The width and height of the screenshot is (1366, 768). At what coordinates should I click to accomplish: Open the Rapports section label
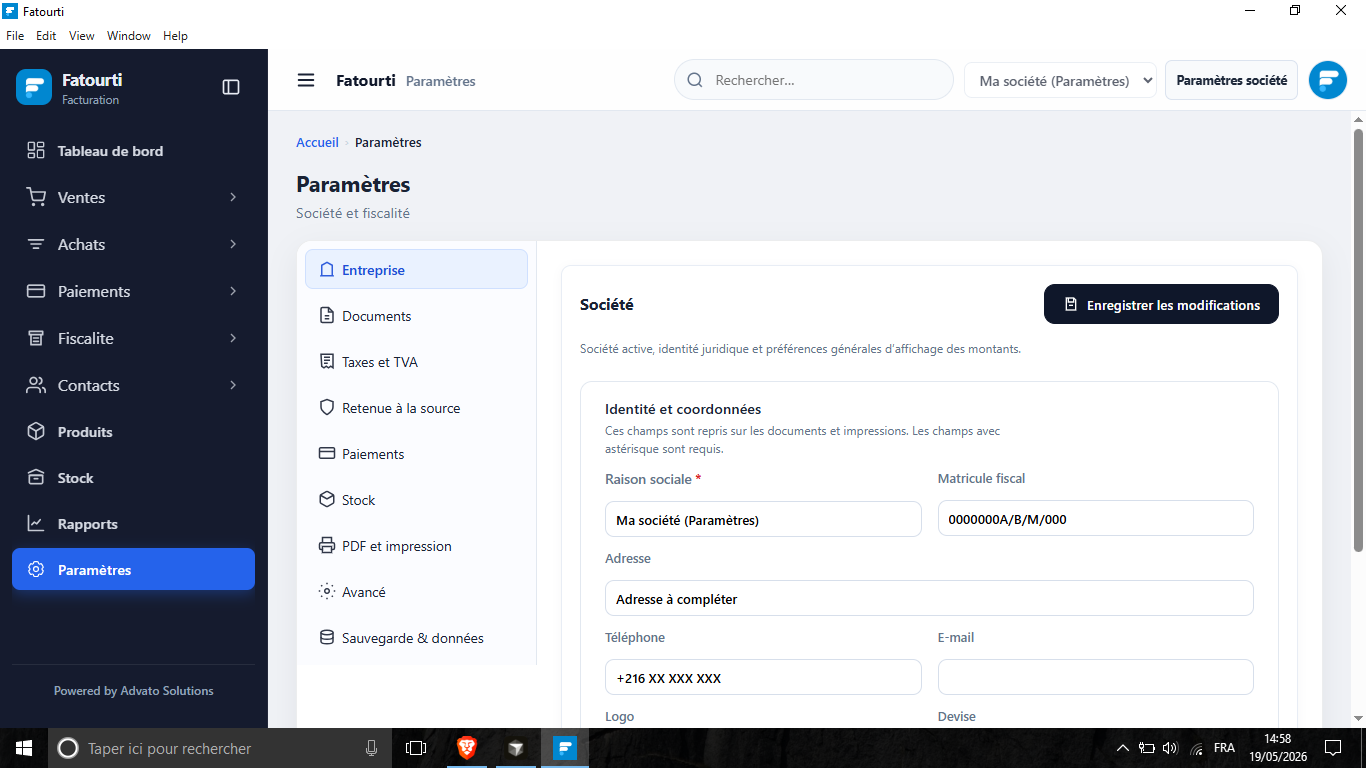coord(88,524)
